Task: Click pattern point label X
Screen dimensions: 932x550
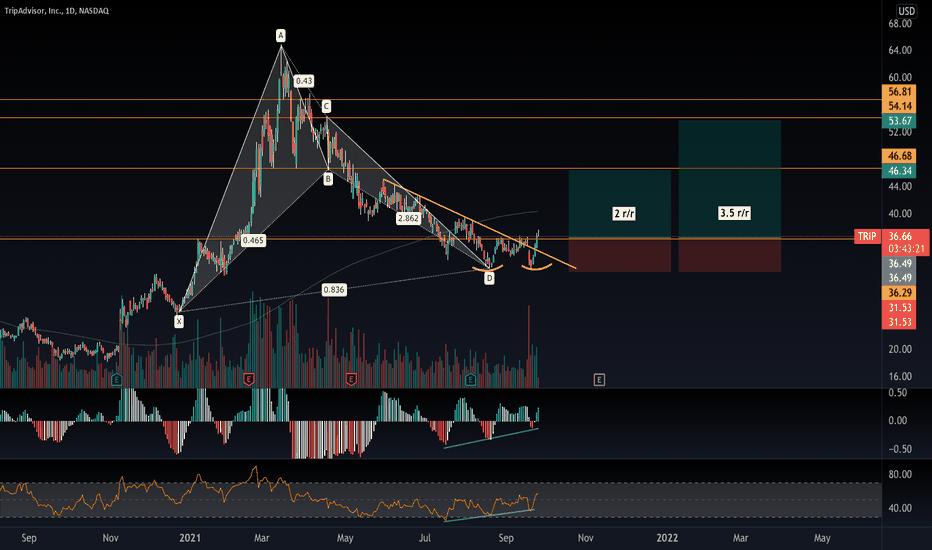Action: click(x=179, y=322)
